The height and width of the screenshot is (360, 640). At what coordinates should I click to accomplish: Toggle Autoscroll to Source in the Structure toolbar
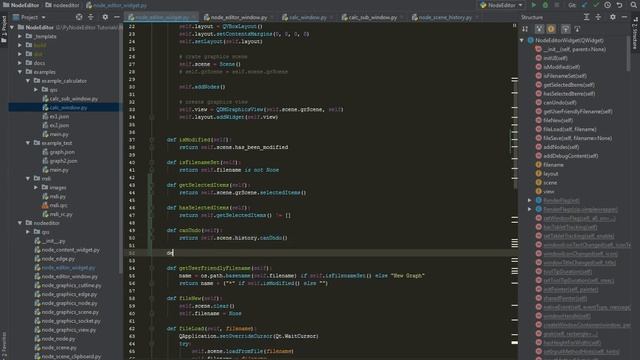(565, 29)
